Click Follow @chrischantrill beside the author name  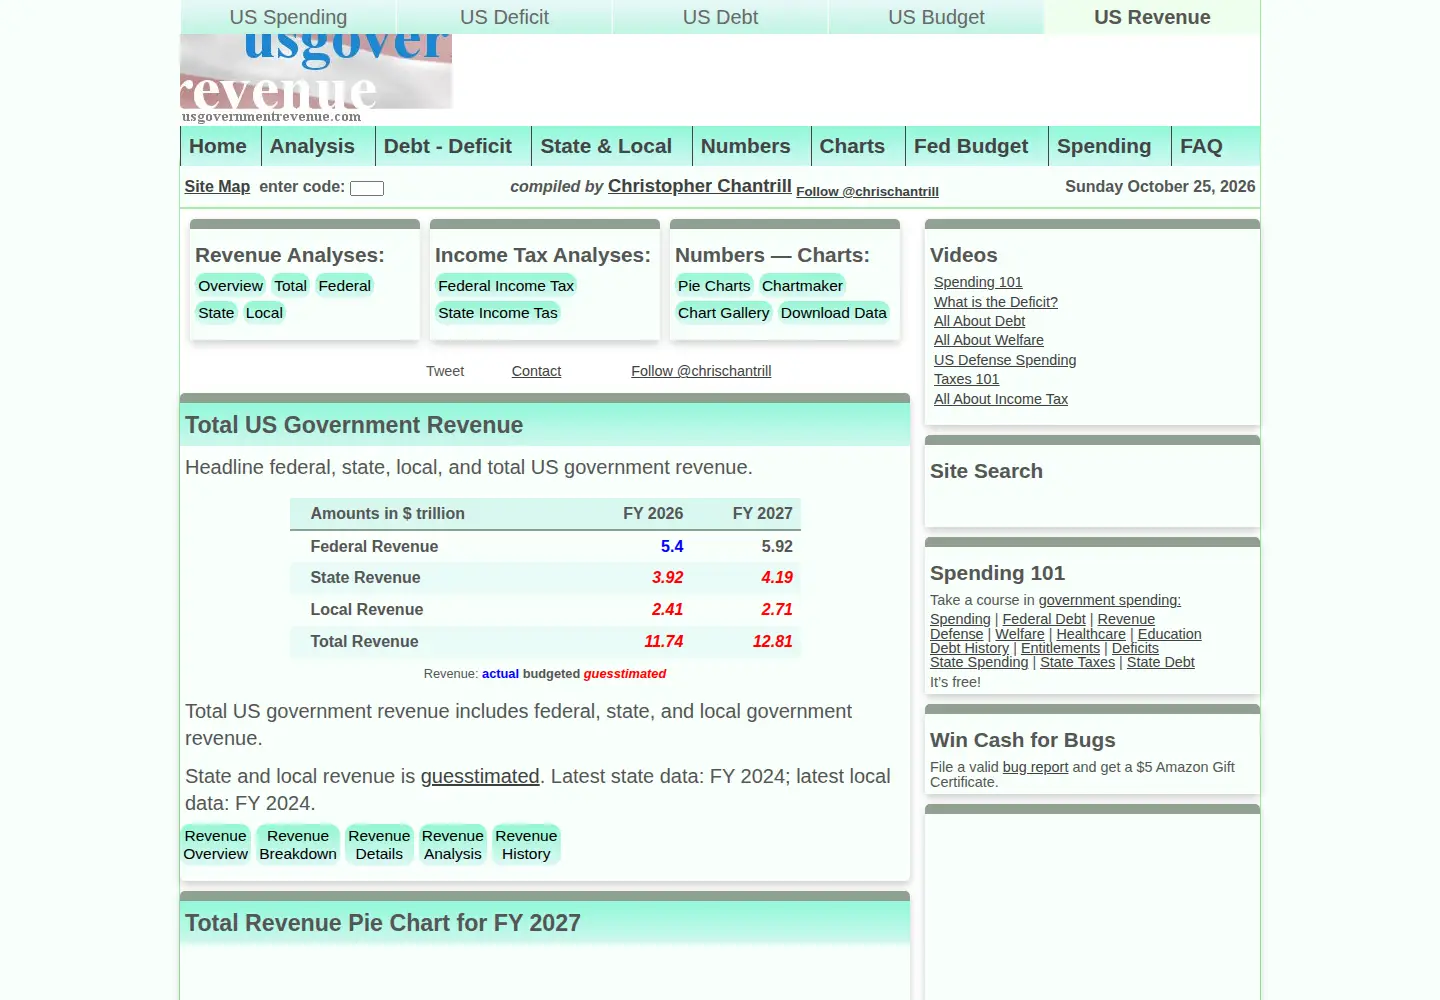(867, 191)
